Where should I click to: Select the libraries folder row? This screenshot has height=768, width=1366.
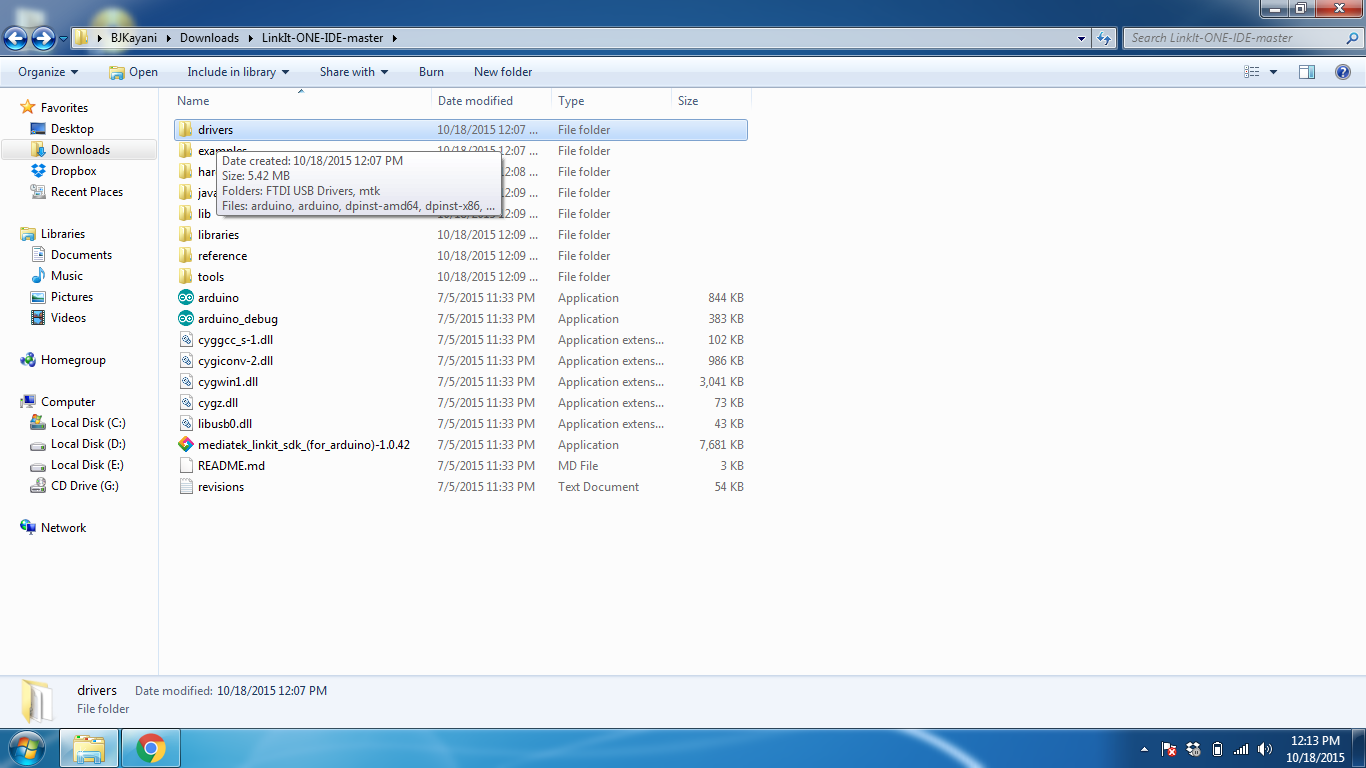click(x=460, y=235)
